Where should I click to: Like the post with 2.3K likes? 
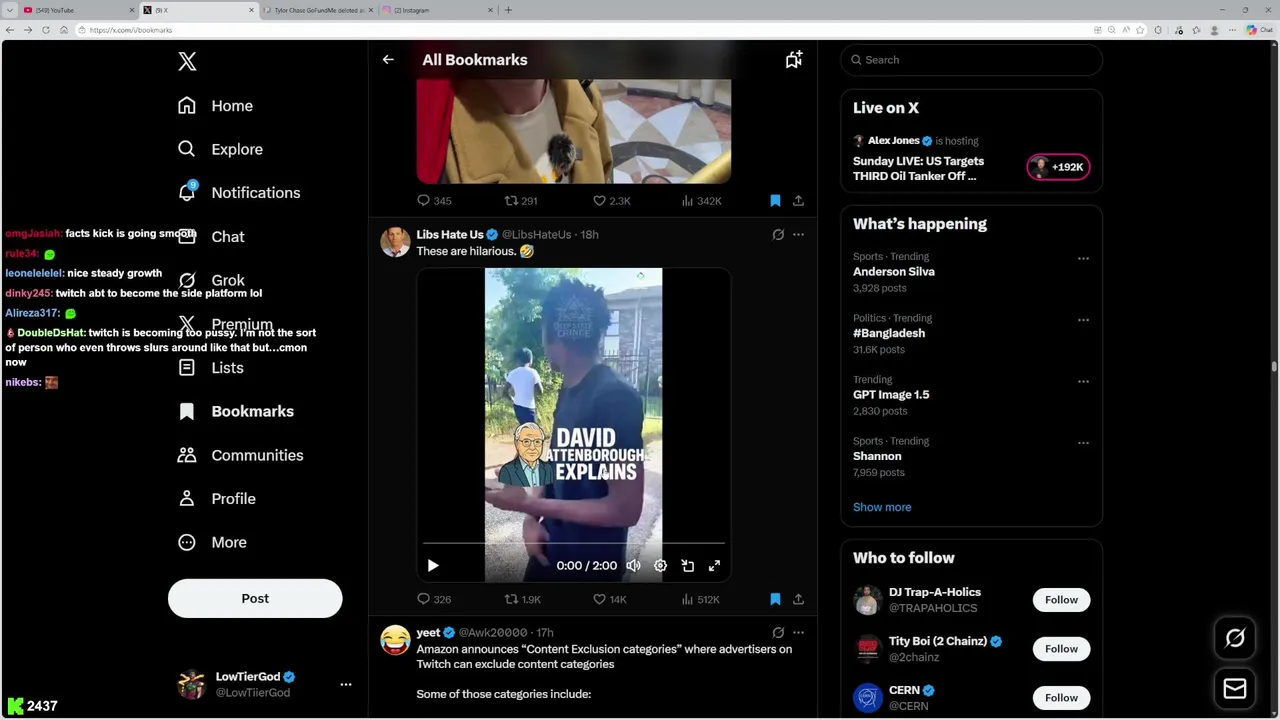pos(612,201)
